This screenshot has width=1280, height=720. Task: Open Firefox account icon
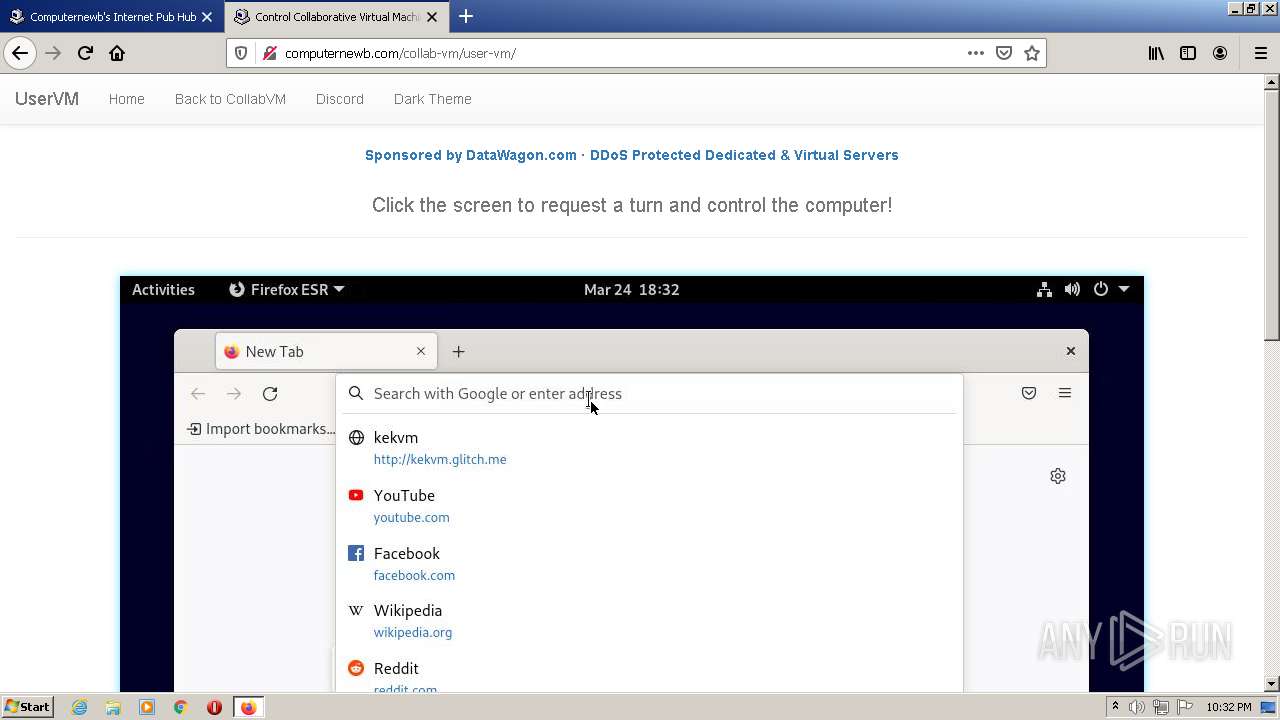coord(1220,53)
